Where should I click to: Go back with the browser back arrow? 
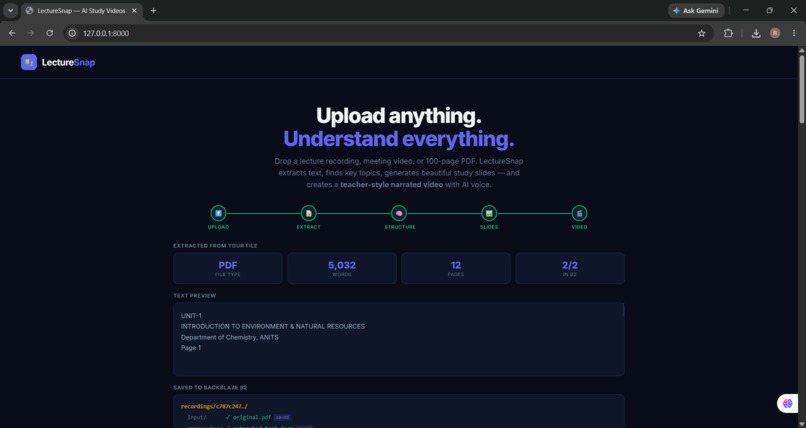(12, 33)
